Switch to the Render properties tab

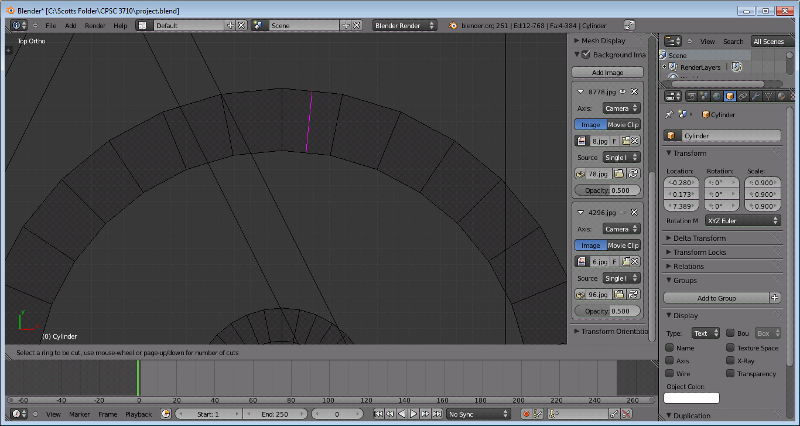[x=692, y=96]
